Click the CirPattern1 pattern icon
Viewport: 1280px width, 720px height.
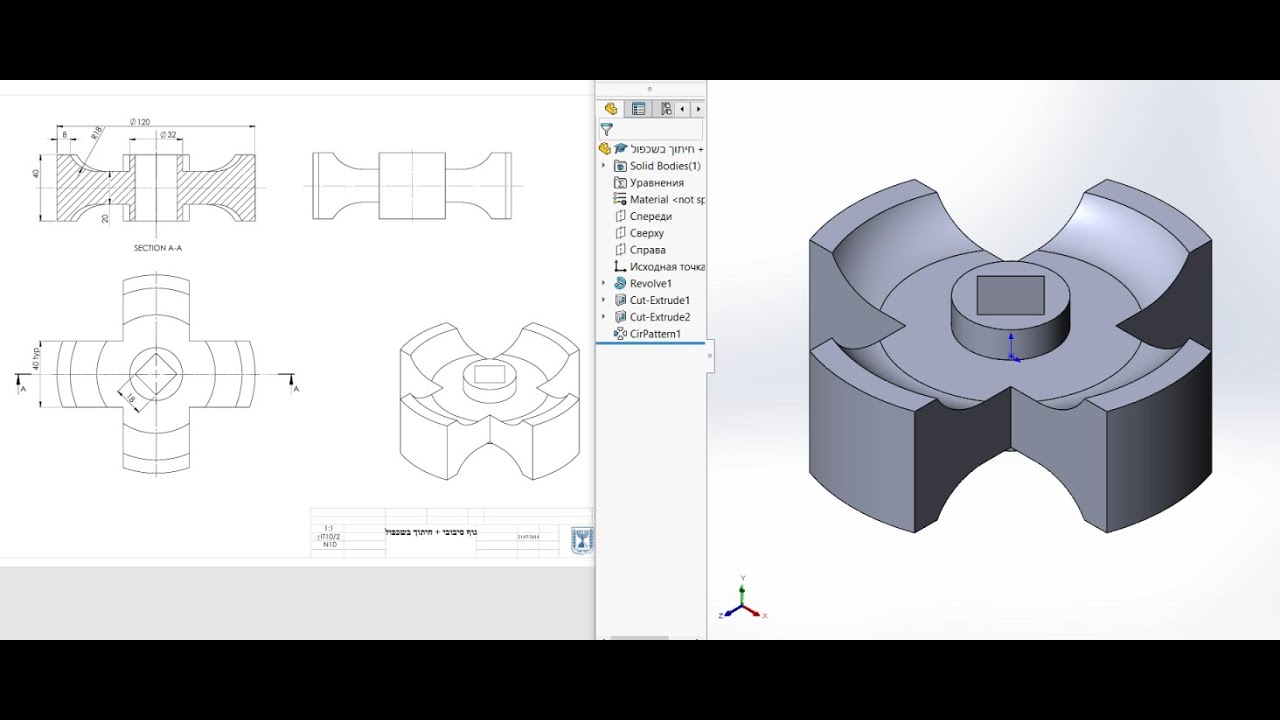coord(620,334)
